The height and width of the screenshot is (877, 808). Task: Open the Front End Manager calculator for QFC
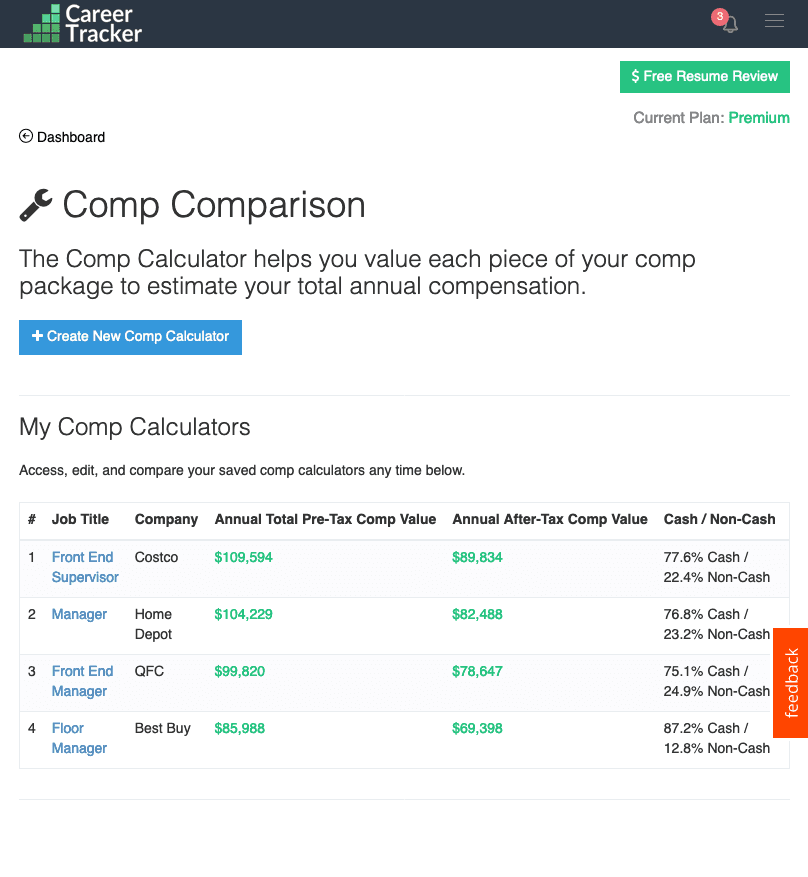83,681
